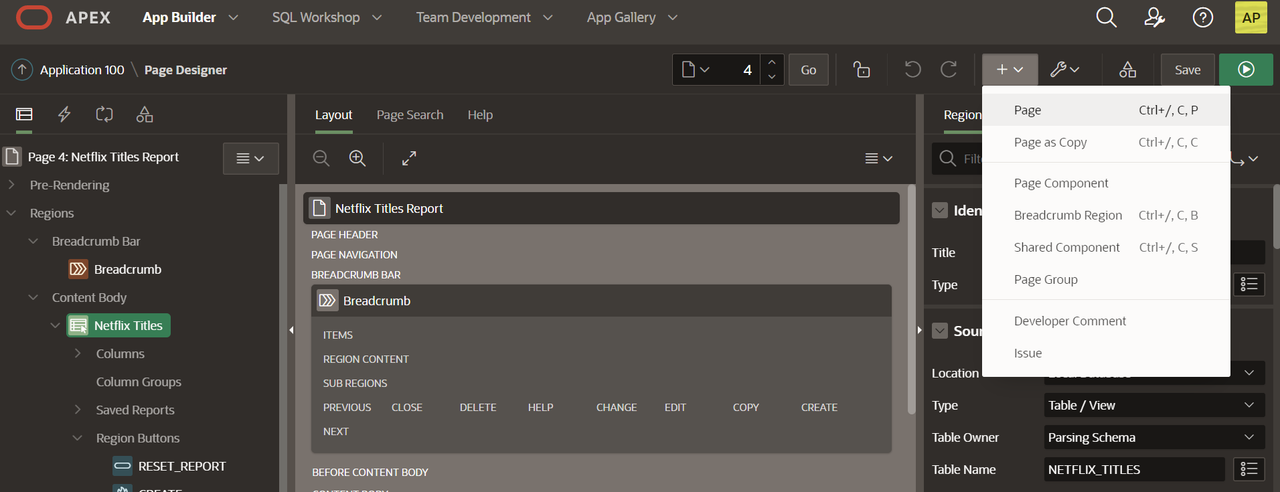Viewport: 1280px width, 492px height.
Task: Open the SQL Workshop menu
Action: coord(327,17)
